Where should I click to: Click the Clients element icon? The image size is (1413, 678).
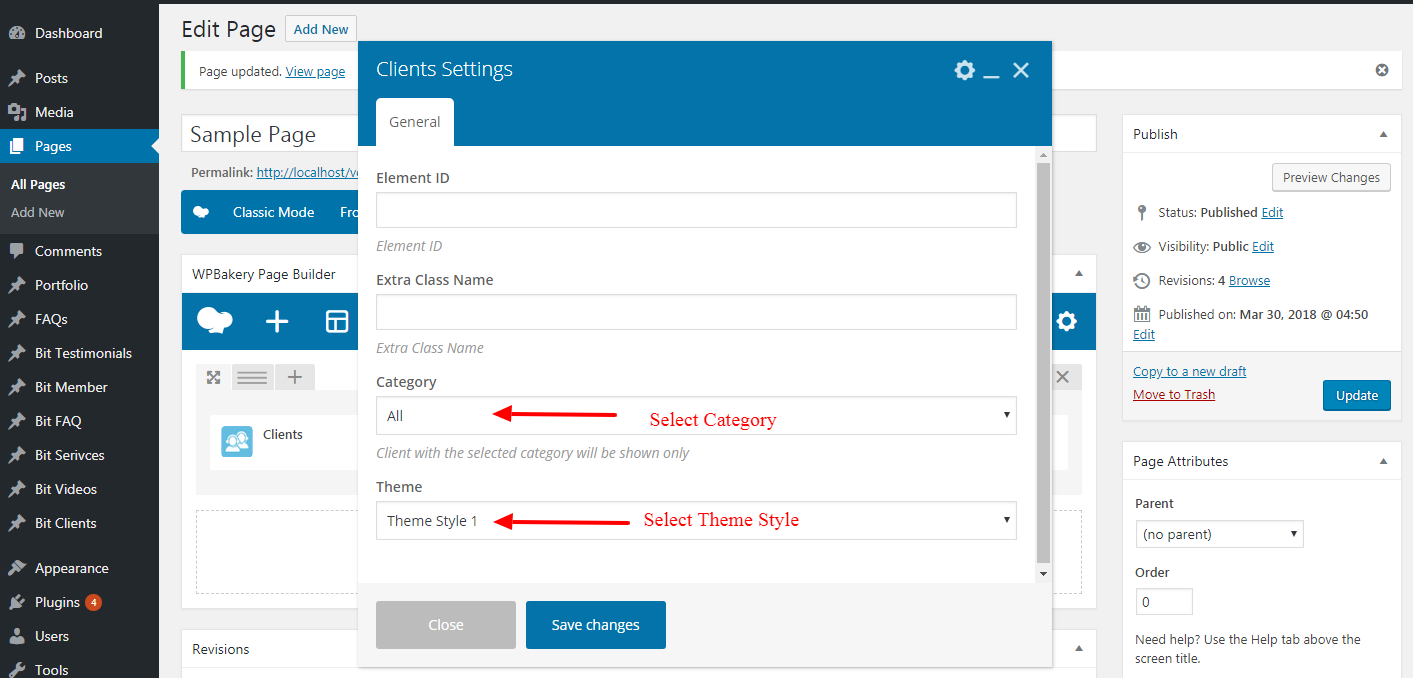[237, 442]
